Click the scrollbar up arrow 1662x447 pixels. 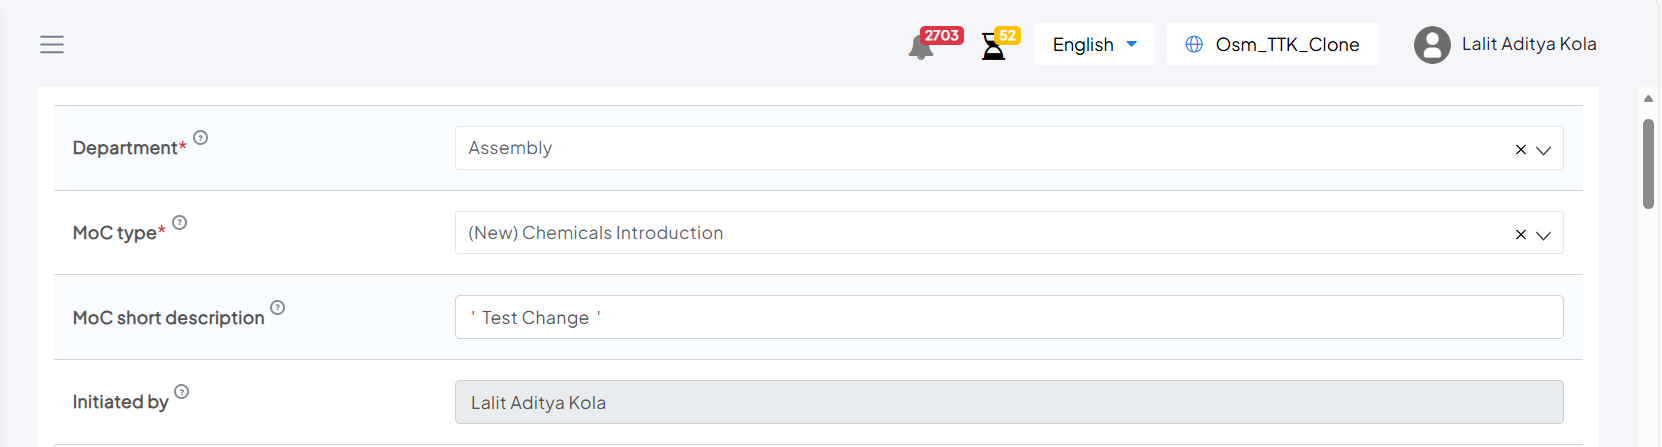pyautogui.click(x=1648, y=99)
